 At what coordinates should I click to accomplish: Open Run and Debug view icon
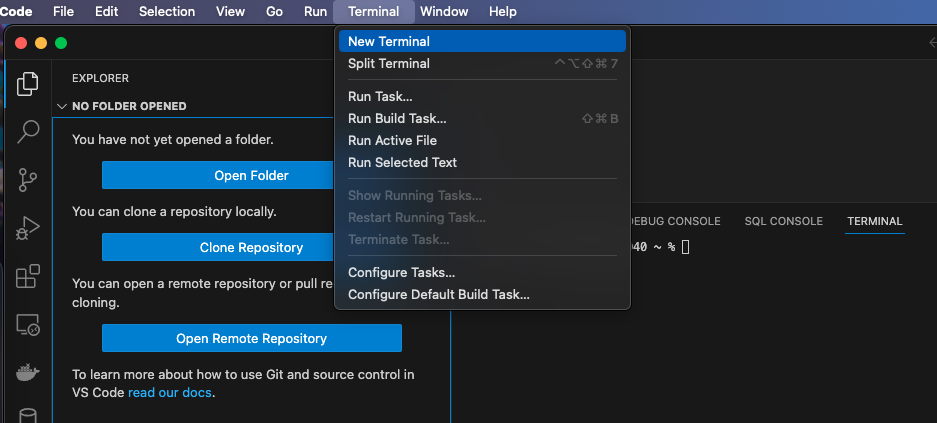[28, 228]
